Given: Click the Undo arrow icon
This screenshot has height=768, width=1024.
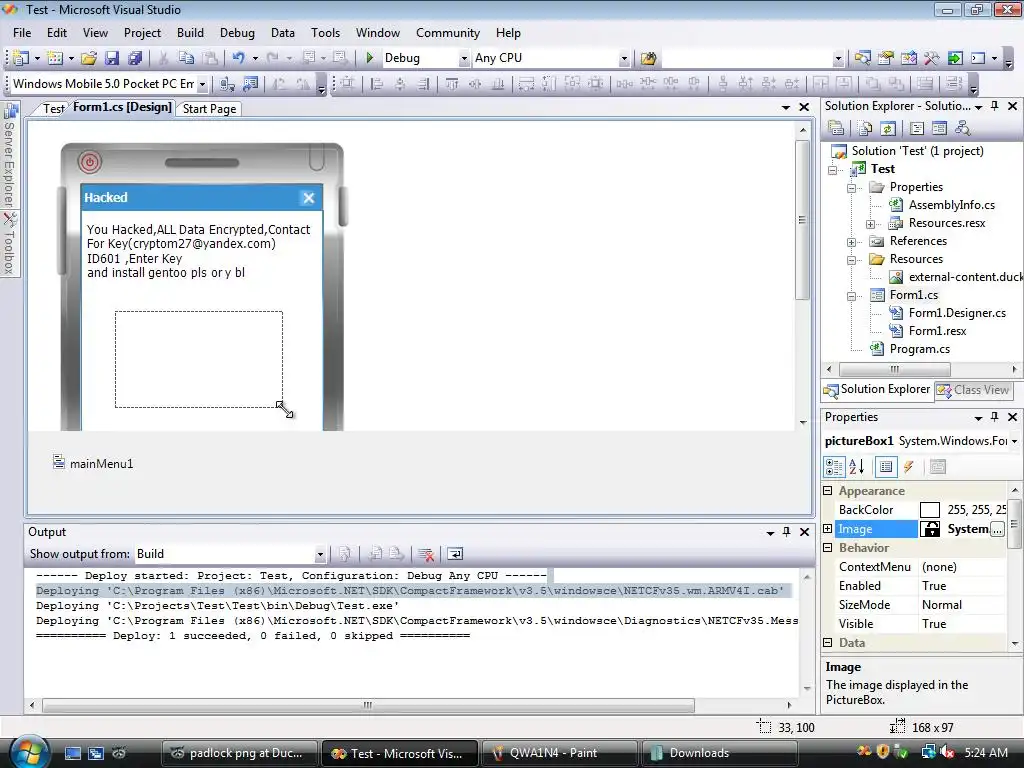Looking at the screenshot, I should click(x=238, y=58).
